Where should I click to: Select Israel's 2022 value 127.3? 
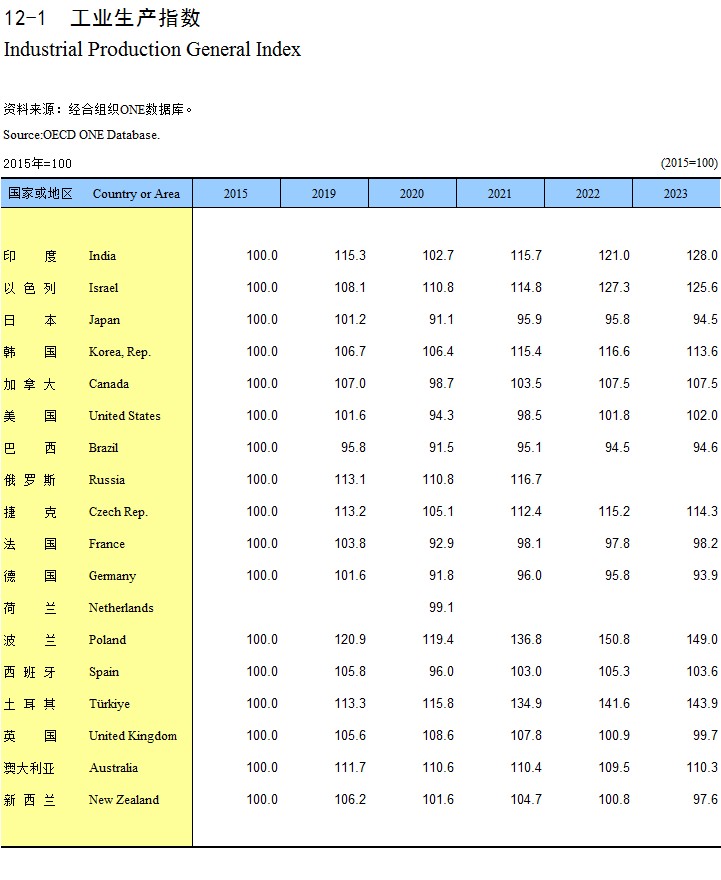(614, 288)
